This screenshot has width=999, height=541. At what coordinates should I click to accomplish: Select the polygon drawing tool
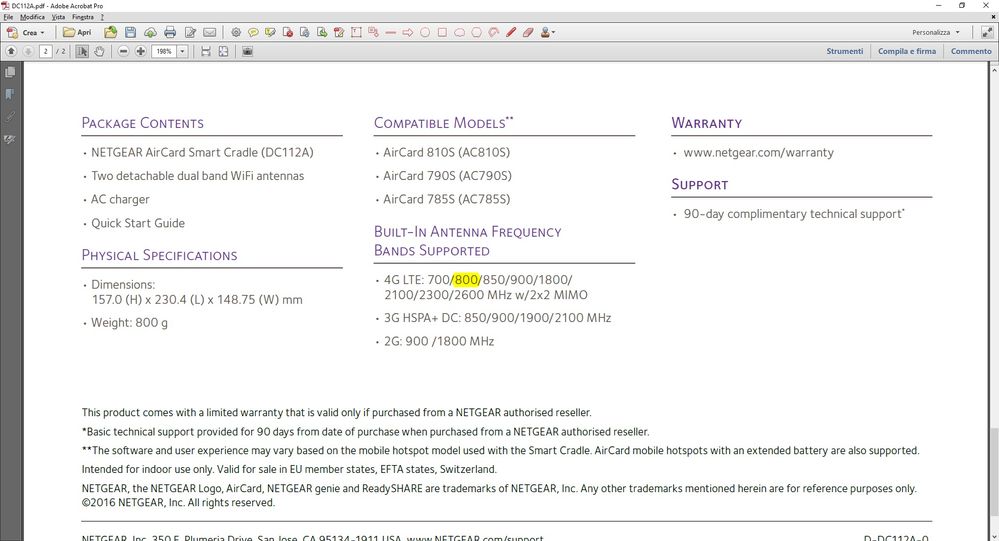tap(477, 32)
